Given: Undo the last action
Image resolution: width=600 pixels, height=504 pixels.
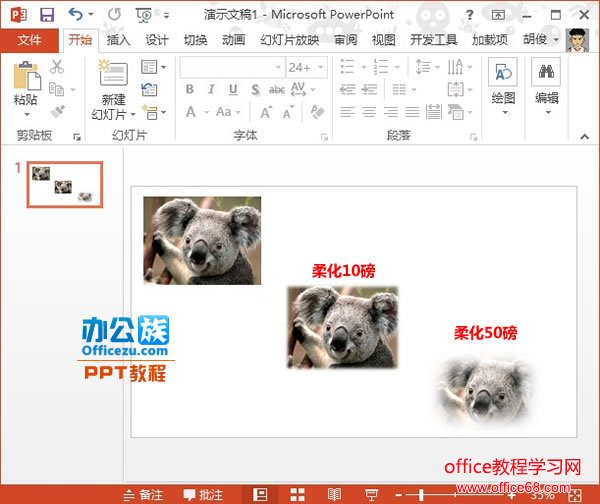Looking at the screenshot, I should click(x=75, y=15).
